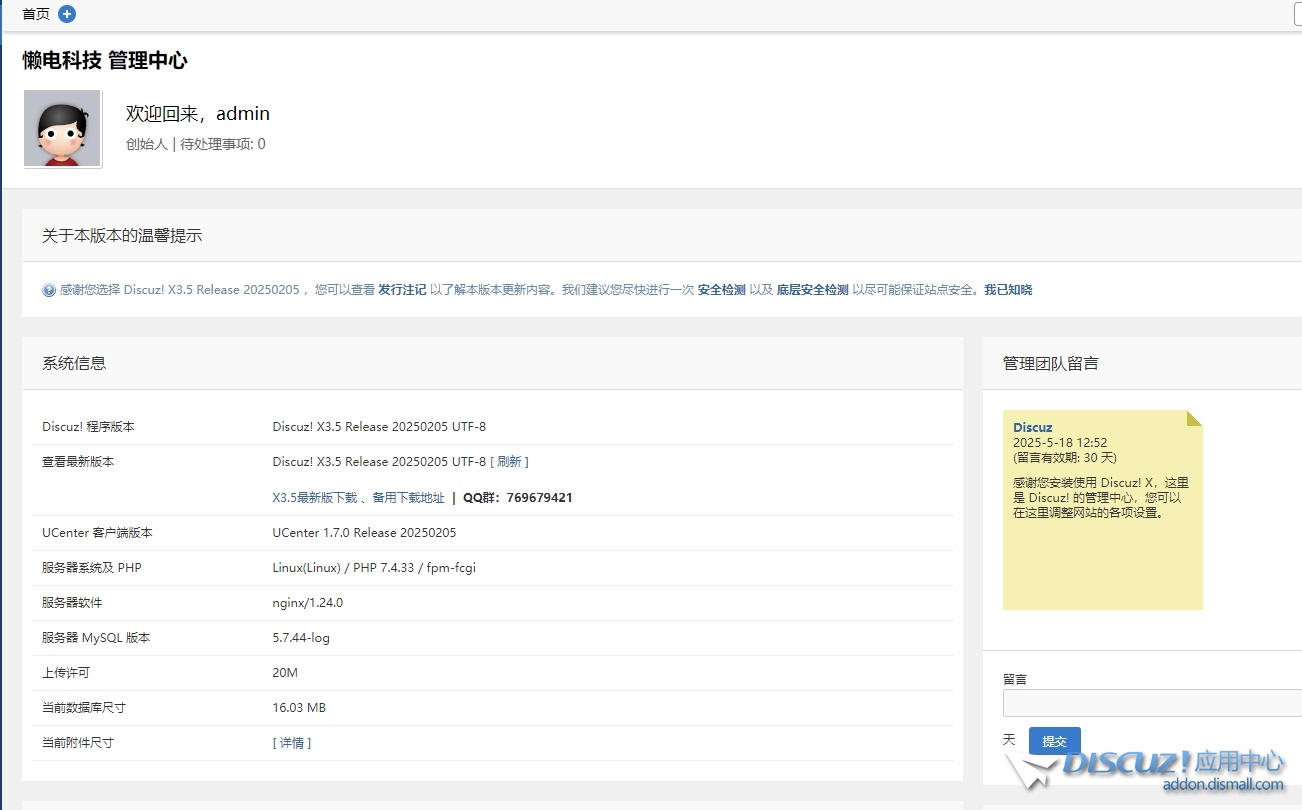This screenshot has width=1302, height=810.
Task: Select the 20M upload limit value
Action: pyautogui.click(x=285, y=673)
